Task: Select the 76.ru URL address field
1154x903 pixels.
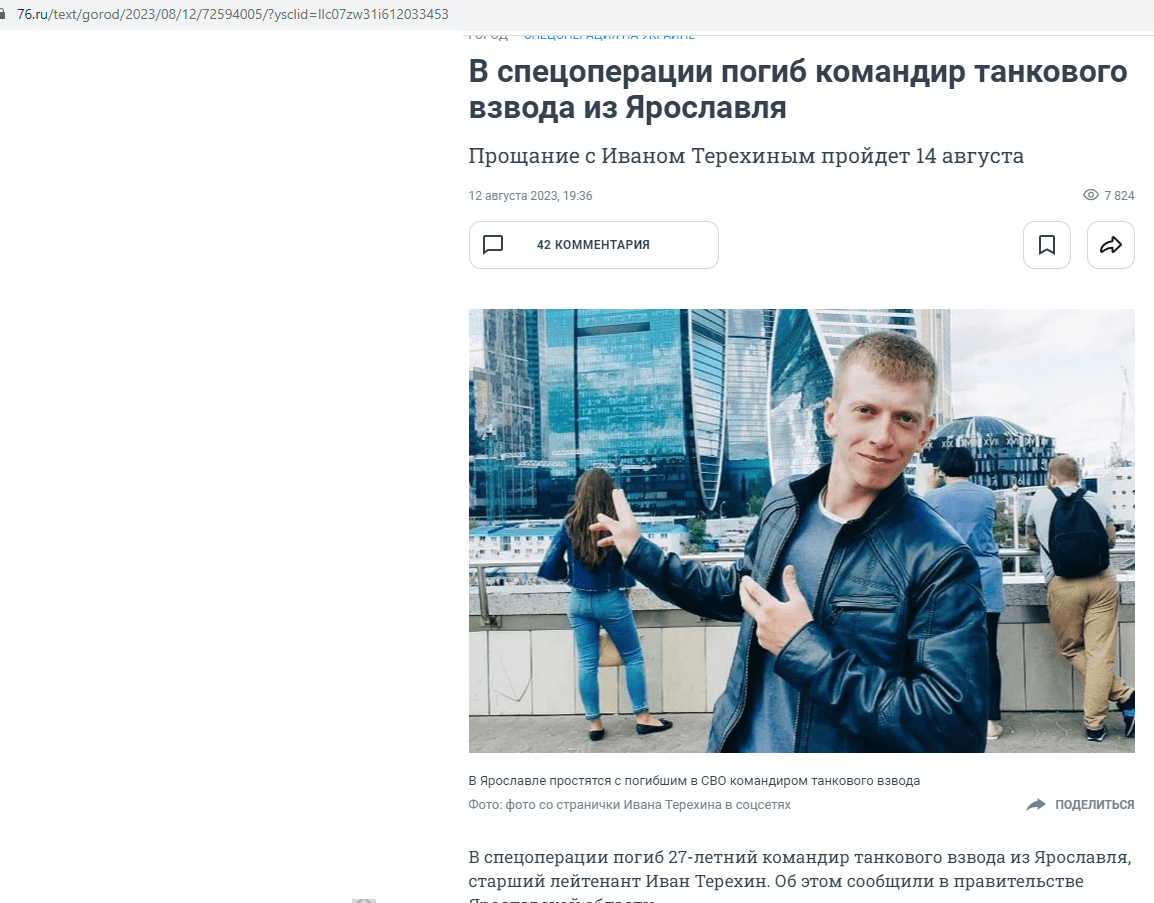Action: click(x=233, y=14)
